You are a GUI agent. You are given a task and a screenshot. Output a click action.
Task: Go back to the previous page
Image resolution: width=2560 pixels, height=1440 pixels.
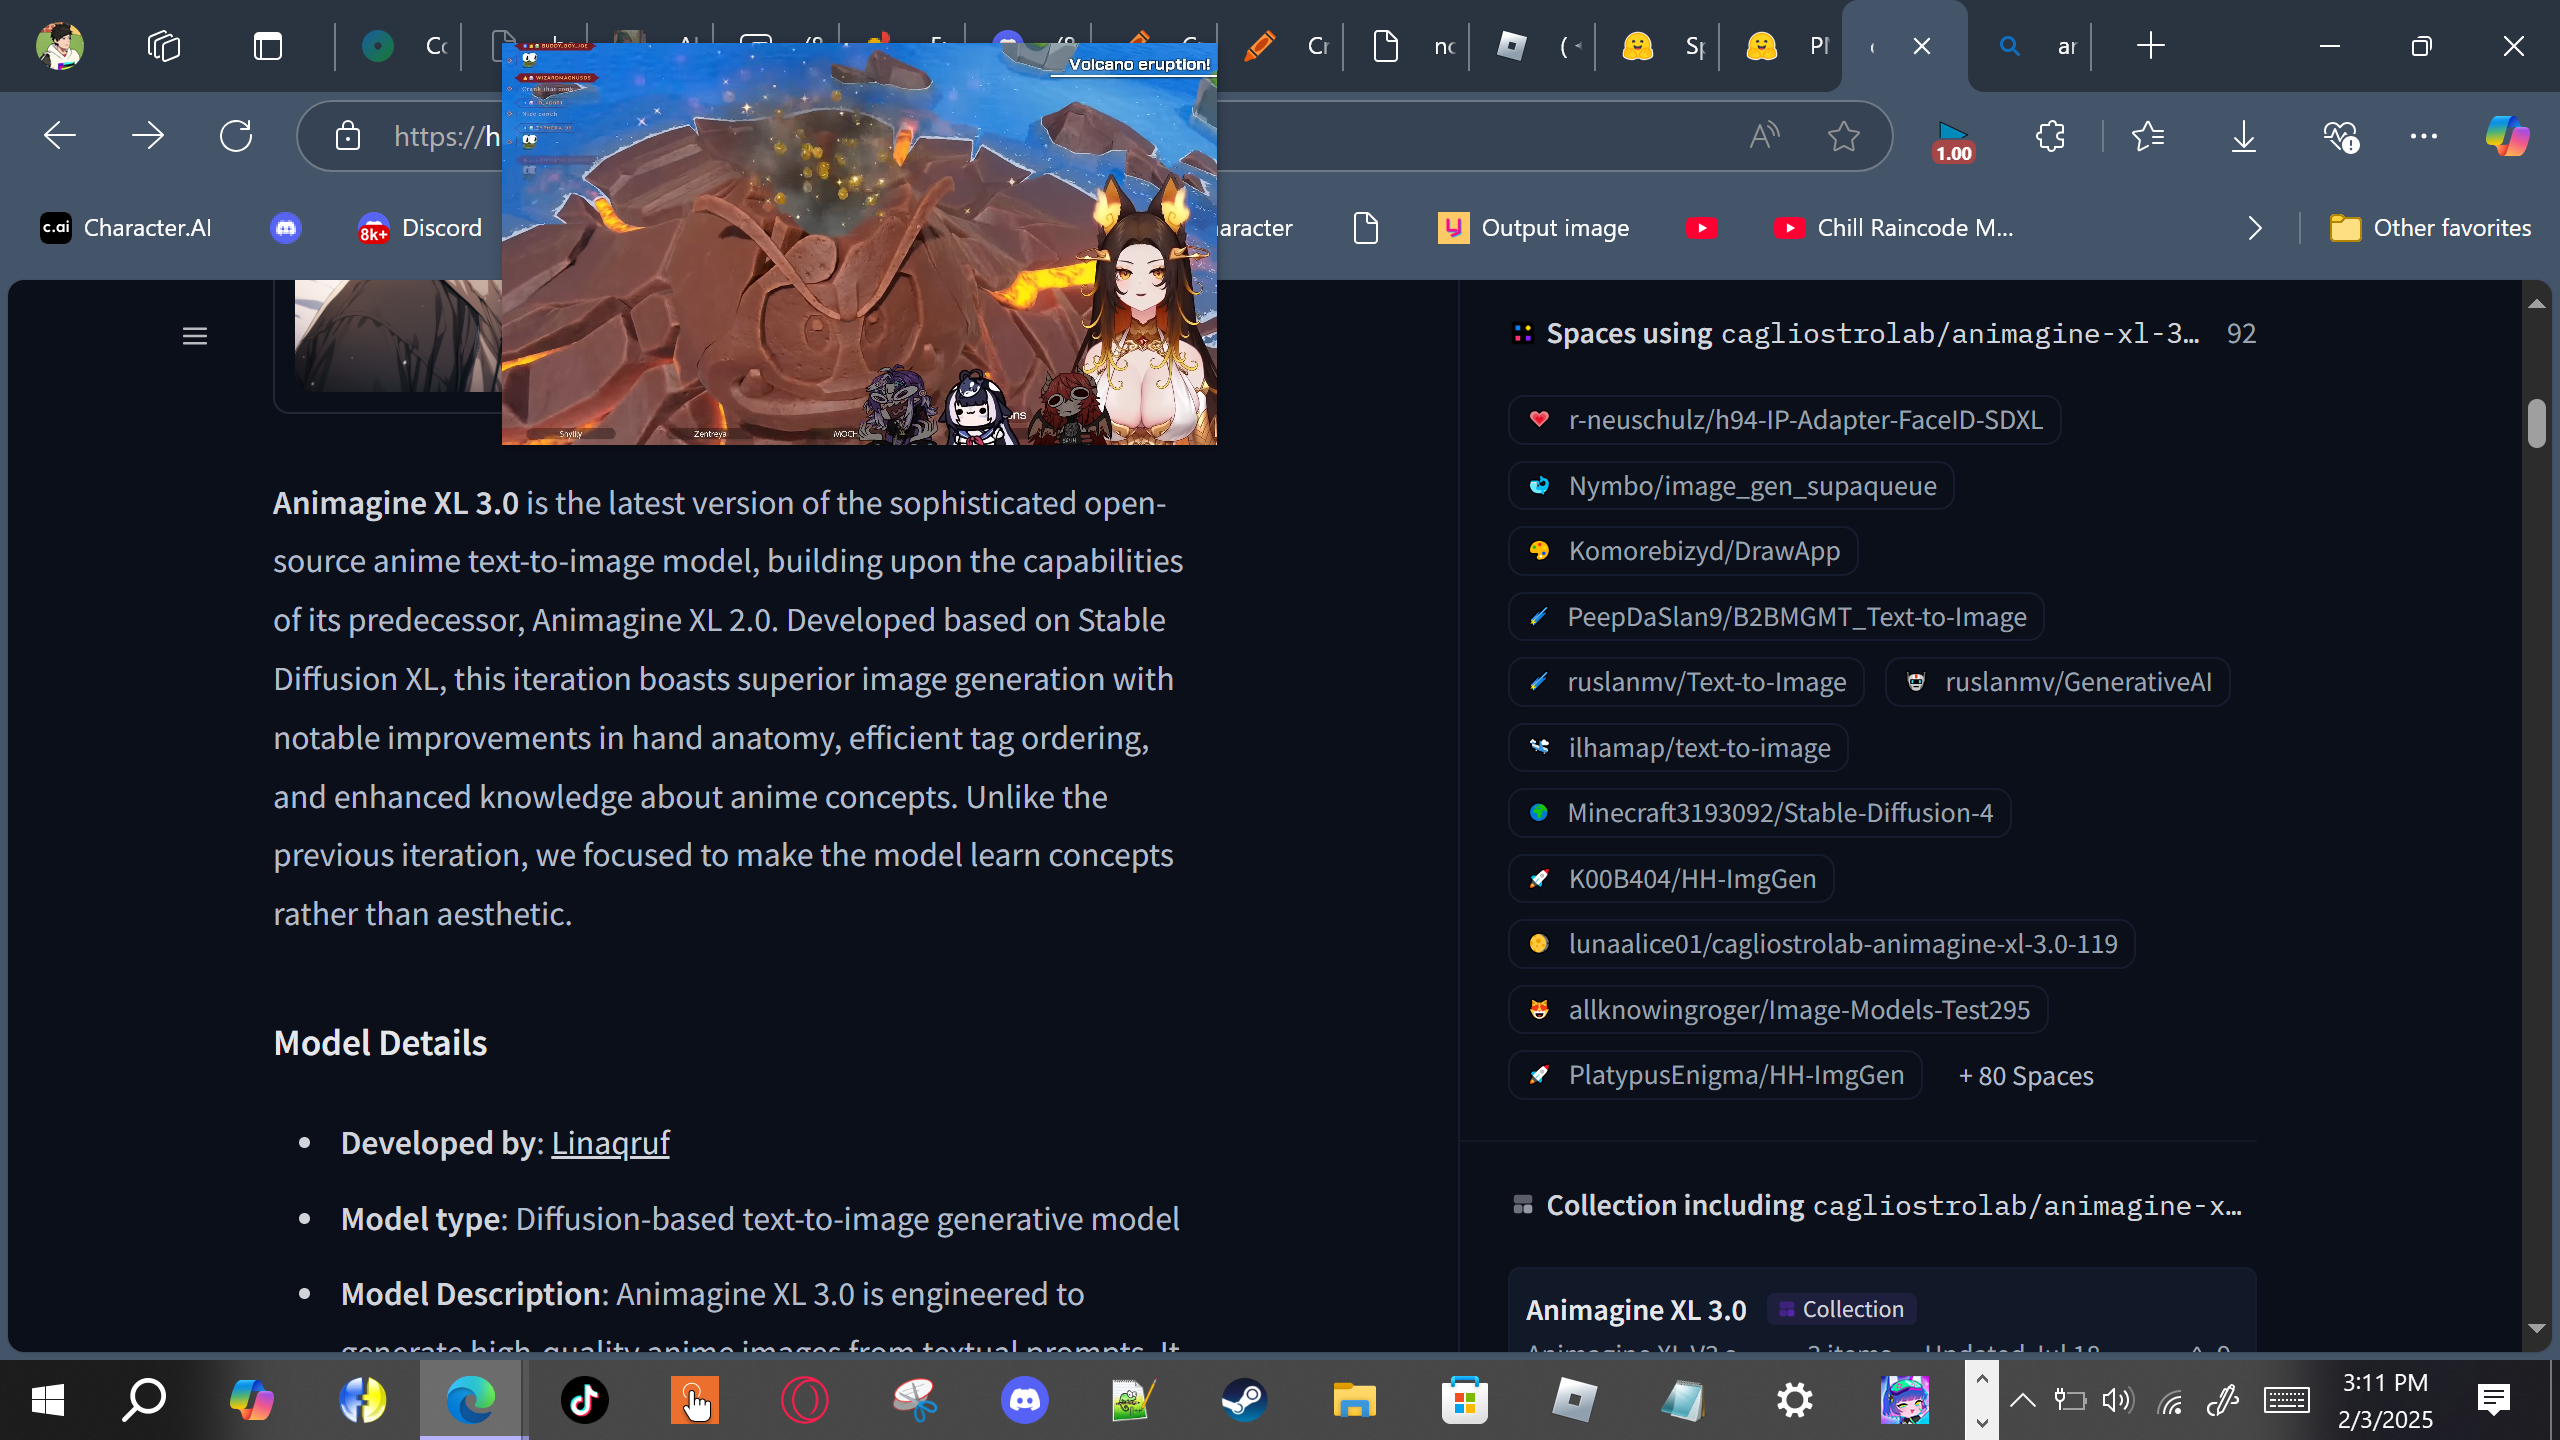(60, 136)
